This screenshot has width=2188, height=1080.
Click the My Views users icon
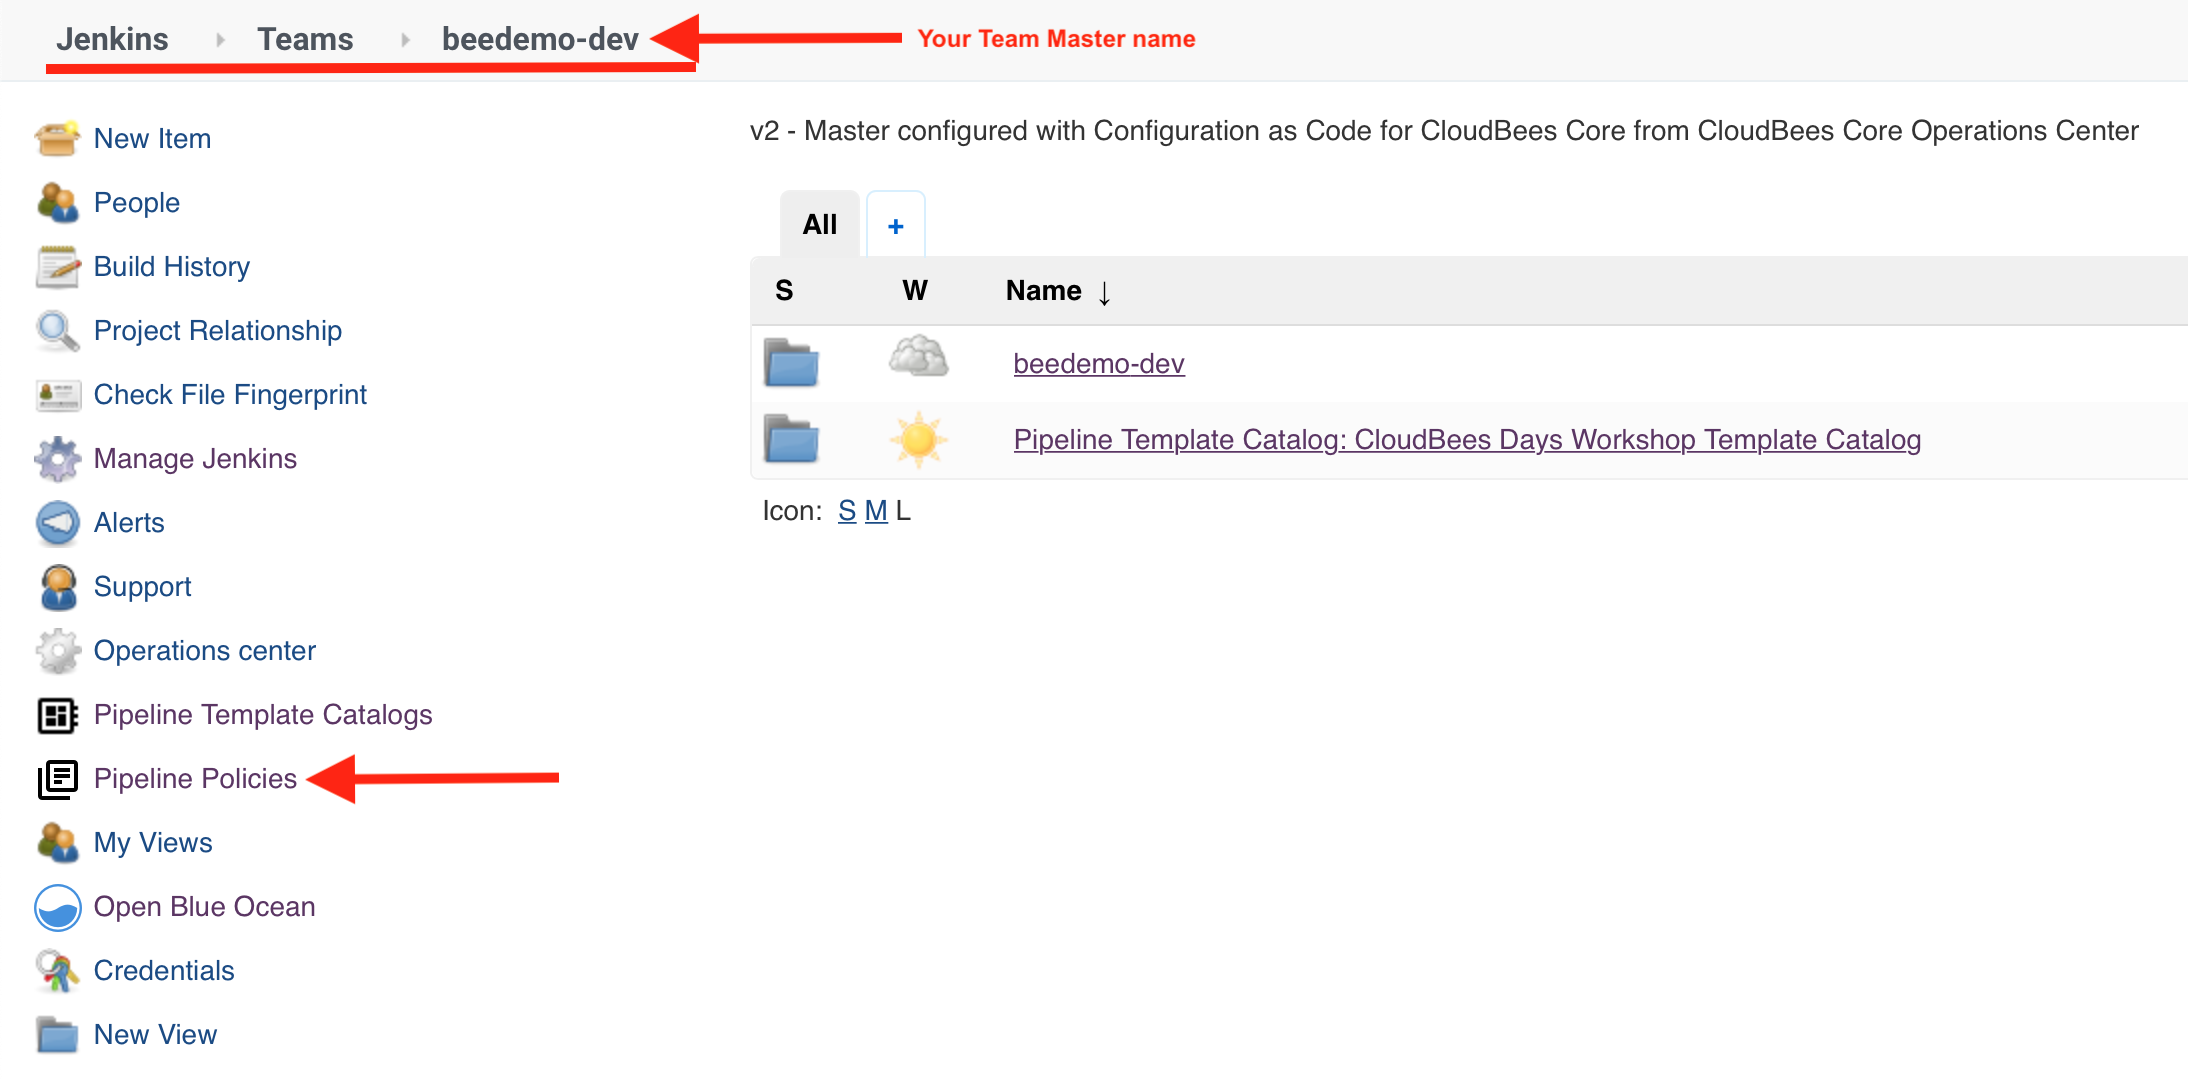point(57,843)
